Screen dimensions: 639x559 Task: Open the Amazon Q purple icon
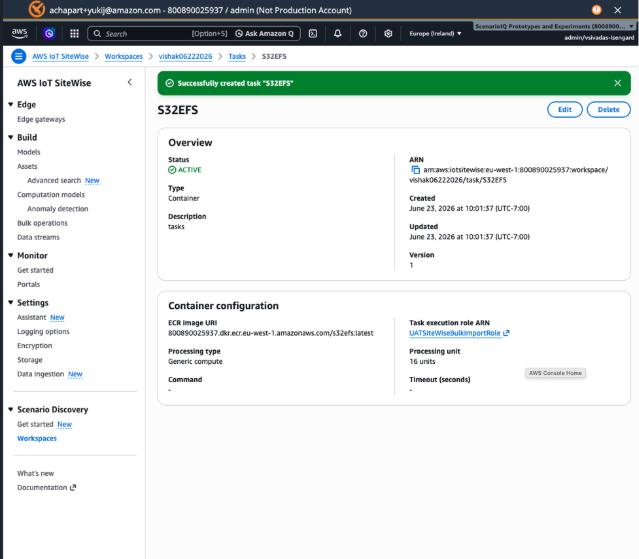[49, 33]
